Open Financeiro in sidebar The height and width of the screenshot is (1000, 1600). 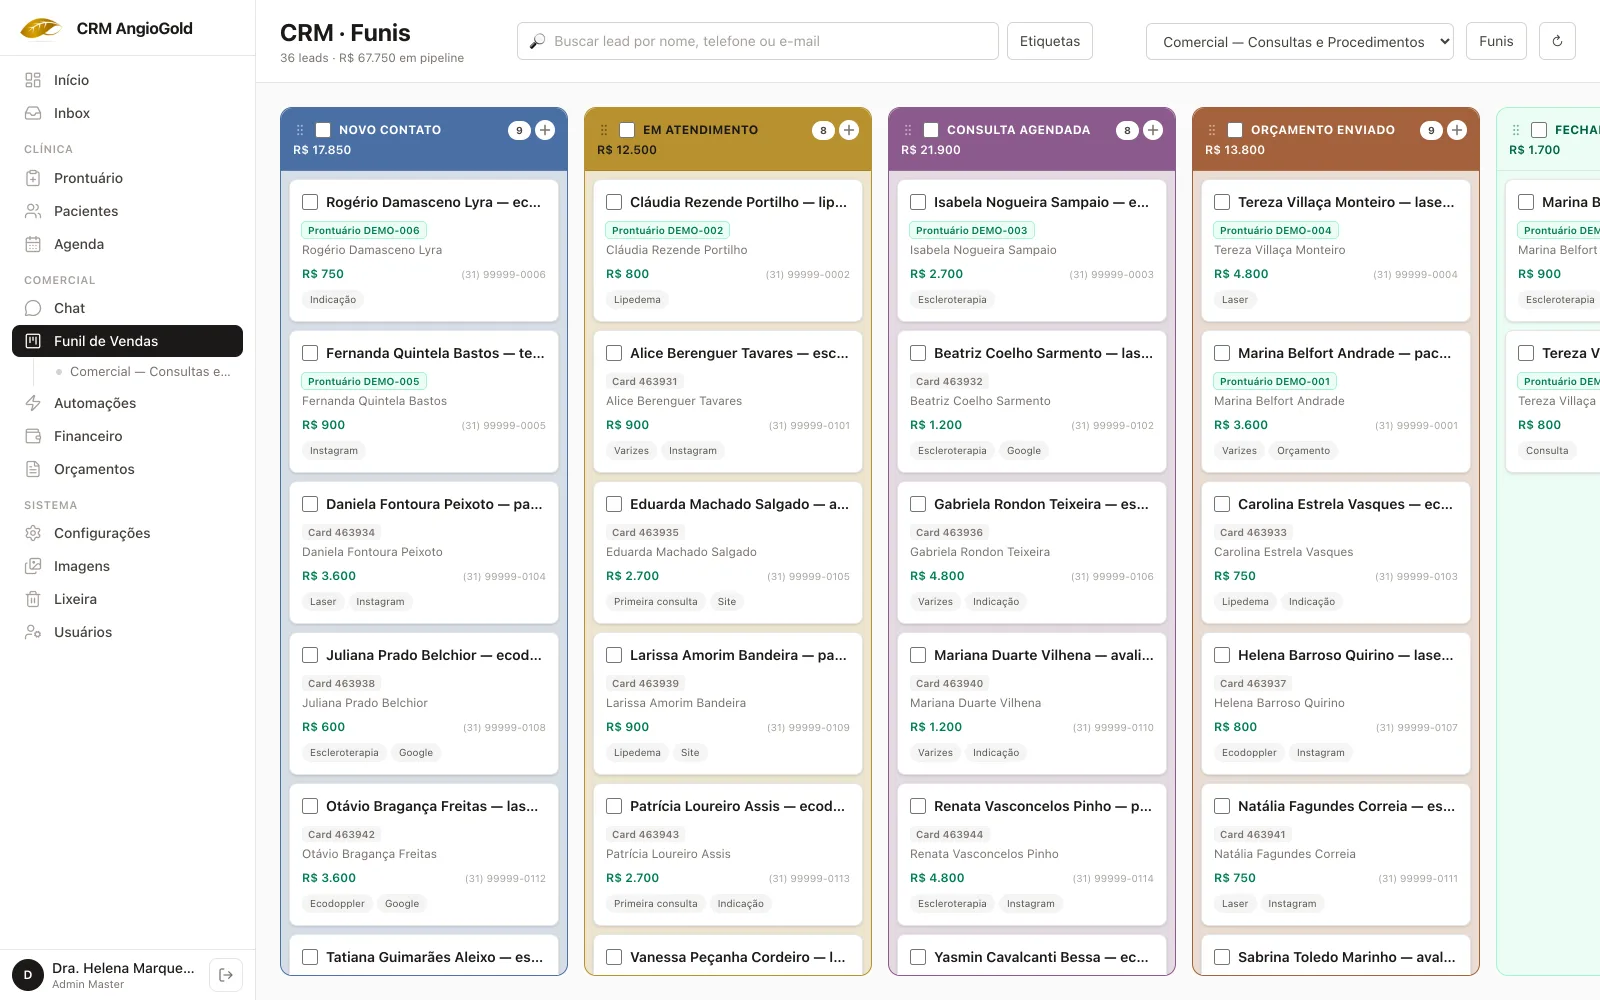click(128, 436)
